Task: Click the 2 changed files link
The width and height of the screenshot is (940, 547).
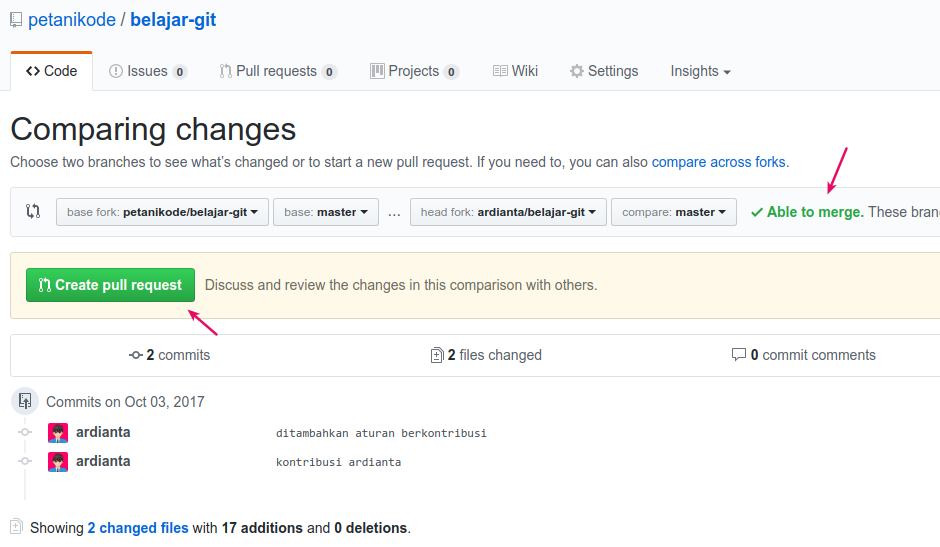Action: click(138, 528)
